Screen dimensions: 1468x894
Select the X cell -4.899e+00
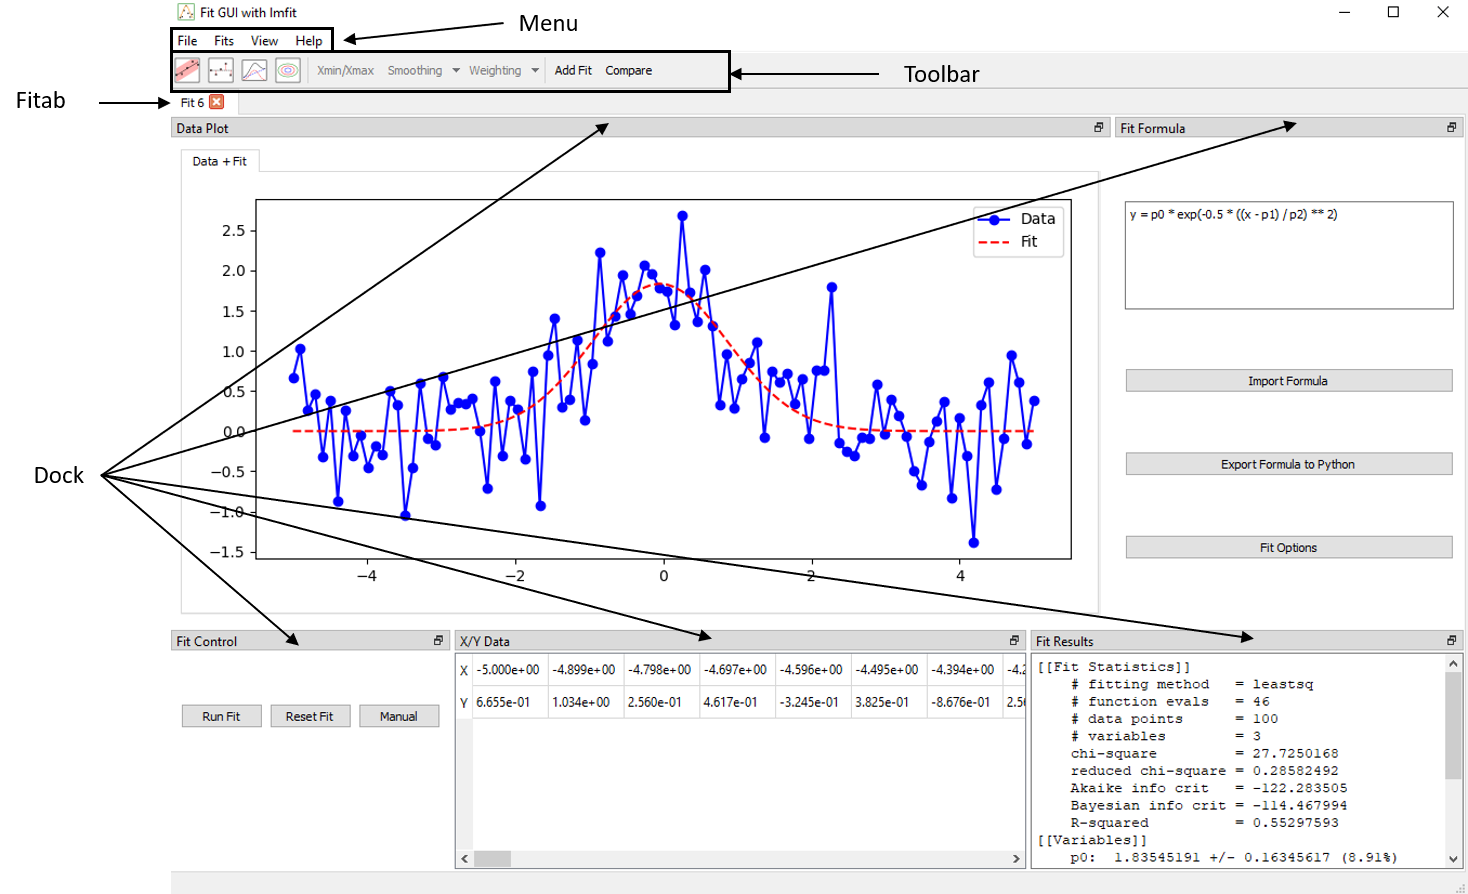[x=586, y=670]
